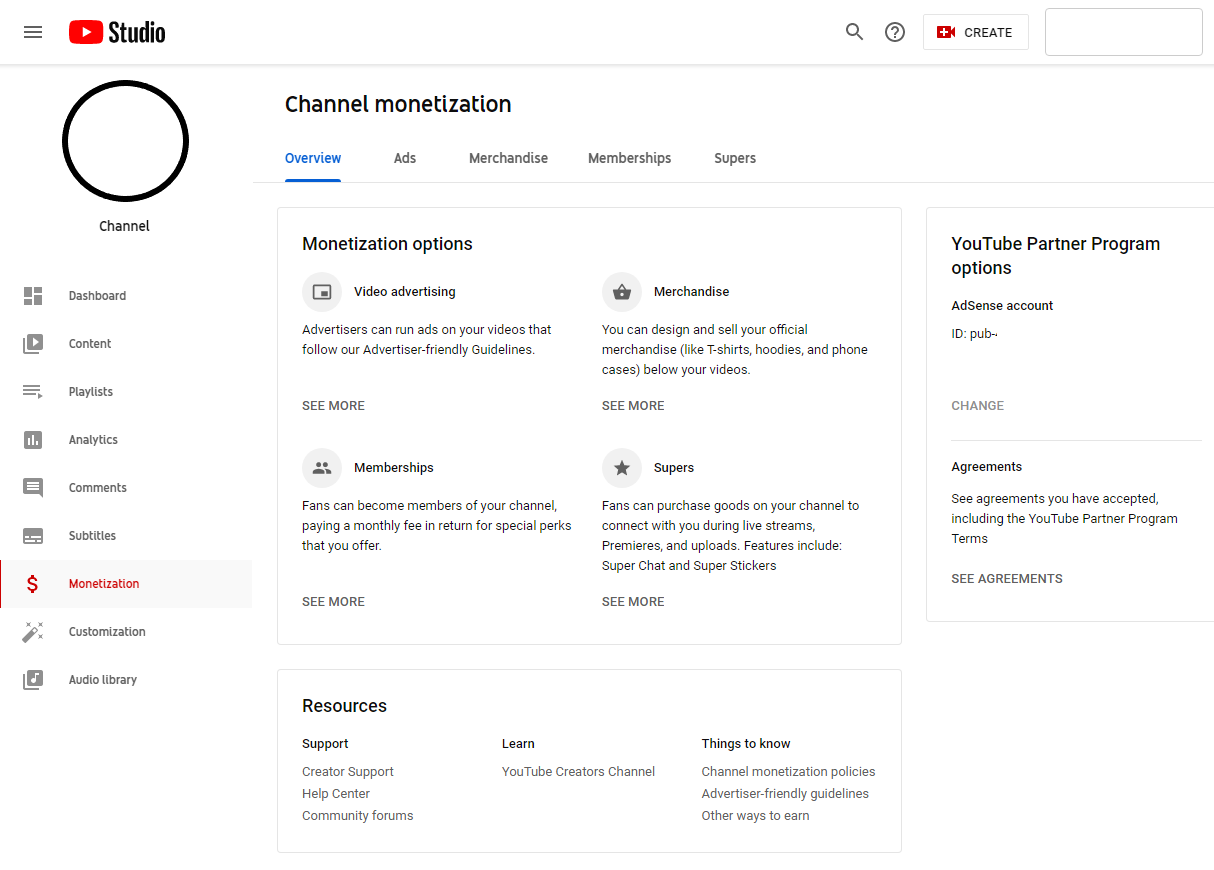Click the Memberships people icon

(x=322, y=468)
